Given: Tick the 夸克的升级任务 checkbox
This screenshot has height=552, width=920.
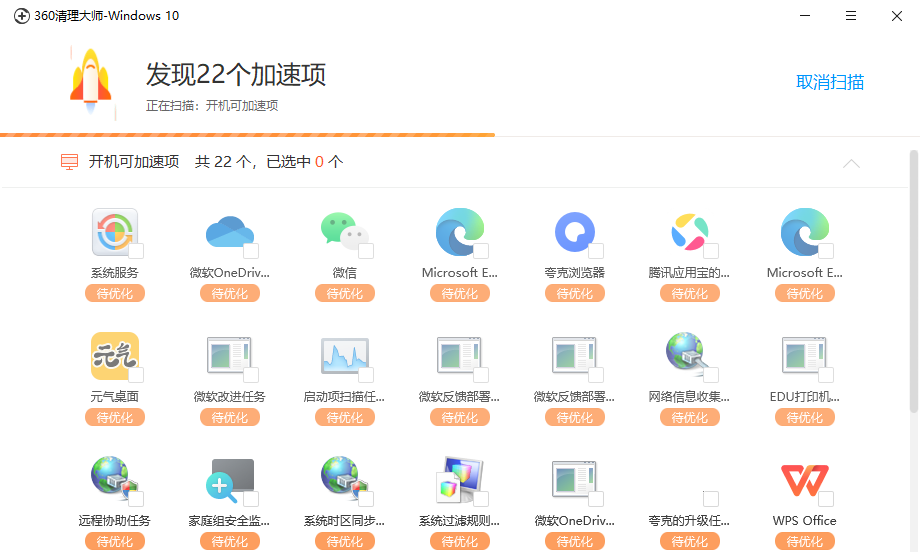Looking at the screenshot, I should 711,499.
